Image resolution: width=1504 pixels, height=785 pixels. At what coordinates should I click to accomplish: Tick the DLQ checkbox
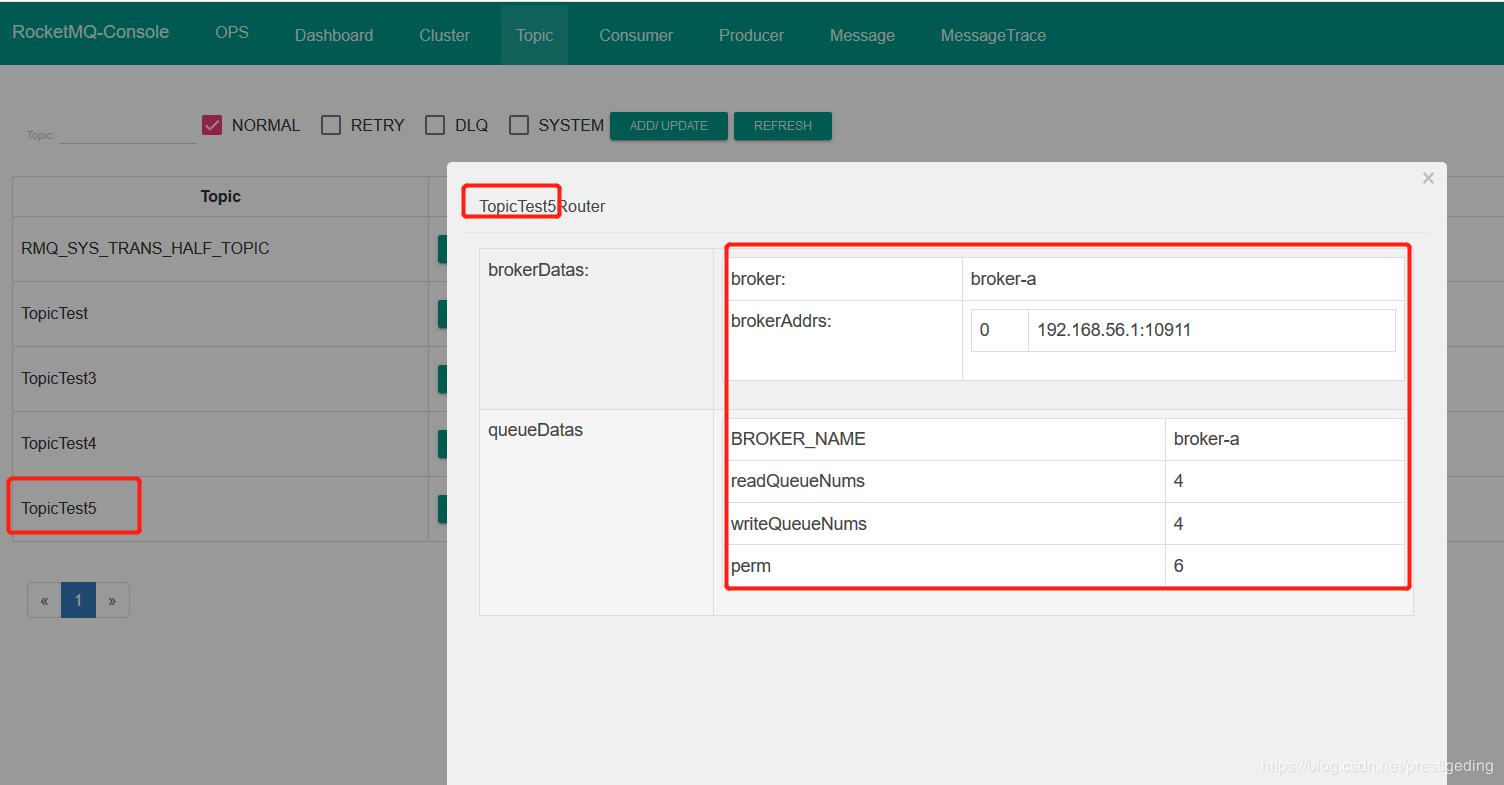click(x=435, y=125)
